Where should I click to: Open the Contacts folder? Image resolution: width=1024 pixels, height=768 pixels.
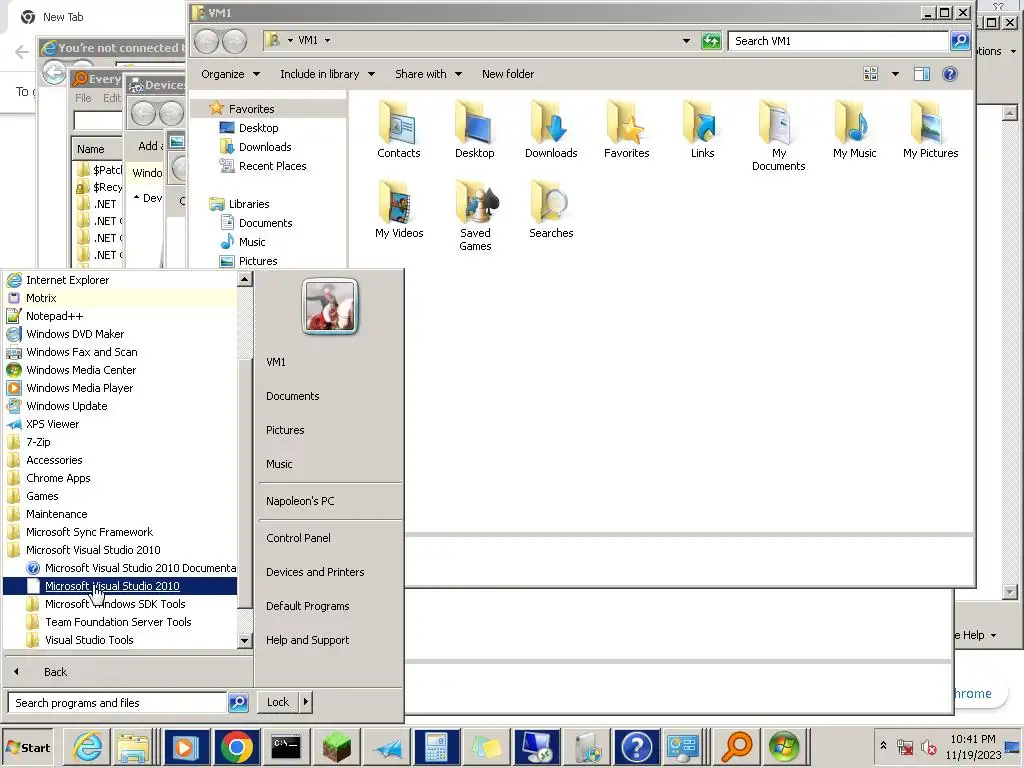pos(398,129)
